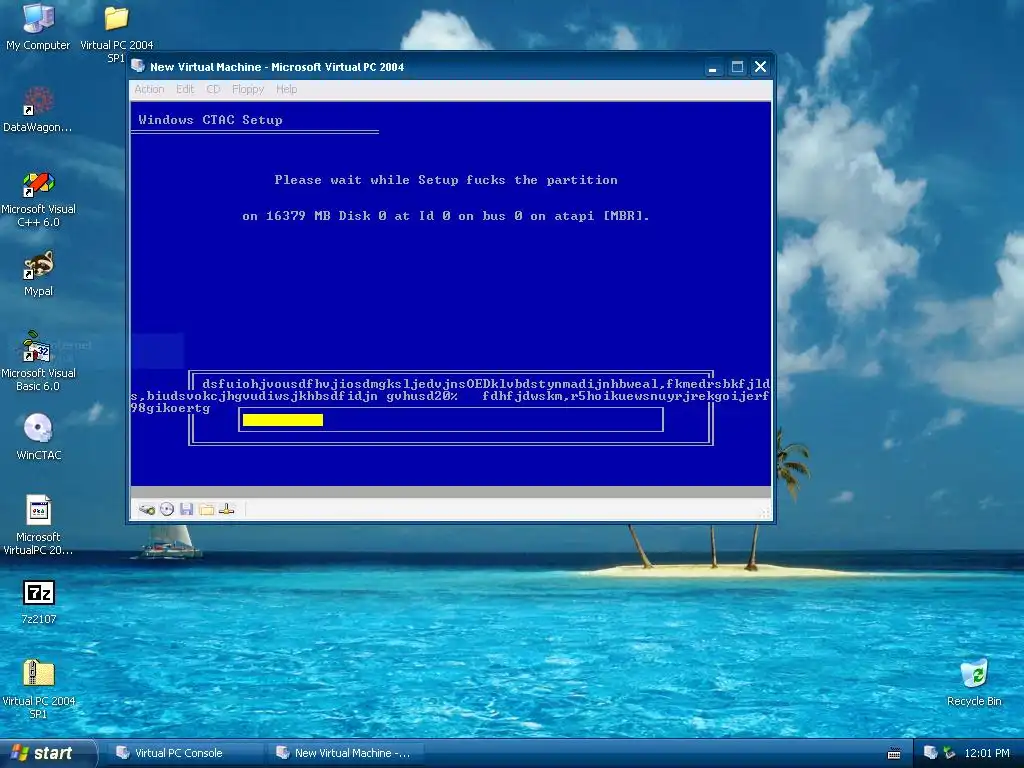Select the My Computer desktop icon
The height and width of the screenshot is (768, 1024).
pyautogui.click(x=38, y=27)
